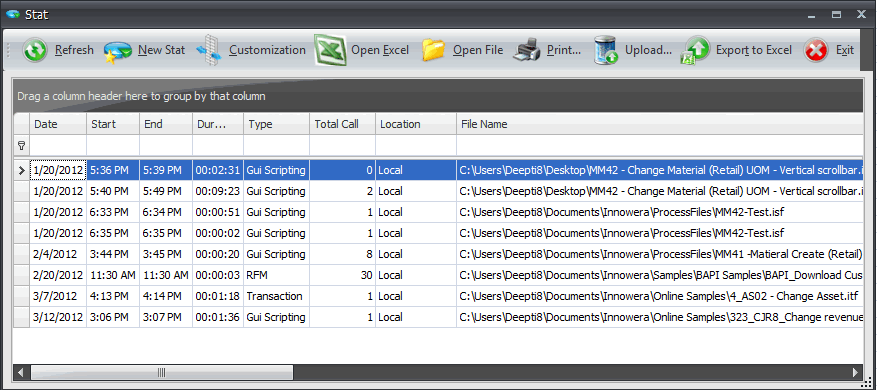This screenshot has width=877, height=390.
Task: Click the RFM type cell
Action: (x=276, y=275)
